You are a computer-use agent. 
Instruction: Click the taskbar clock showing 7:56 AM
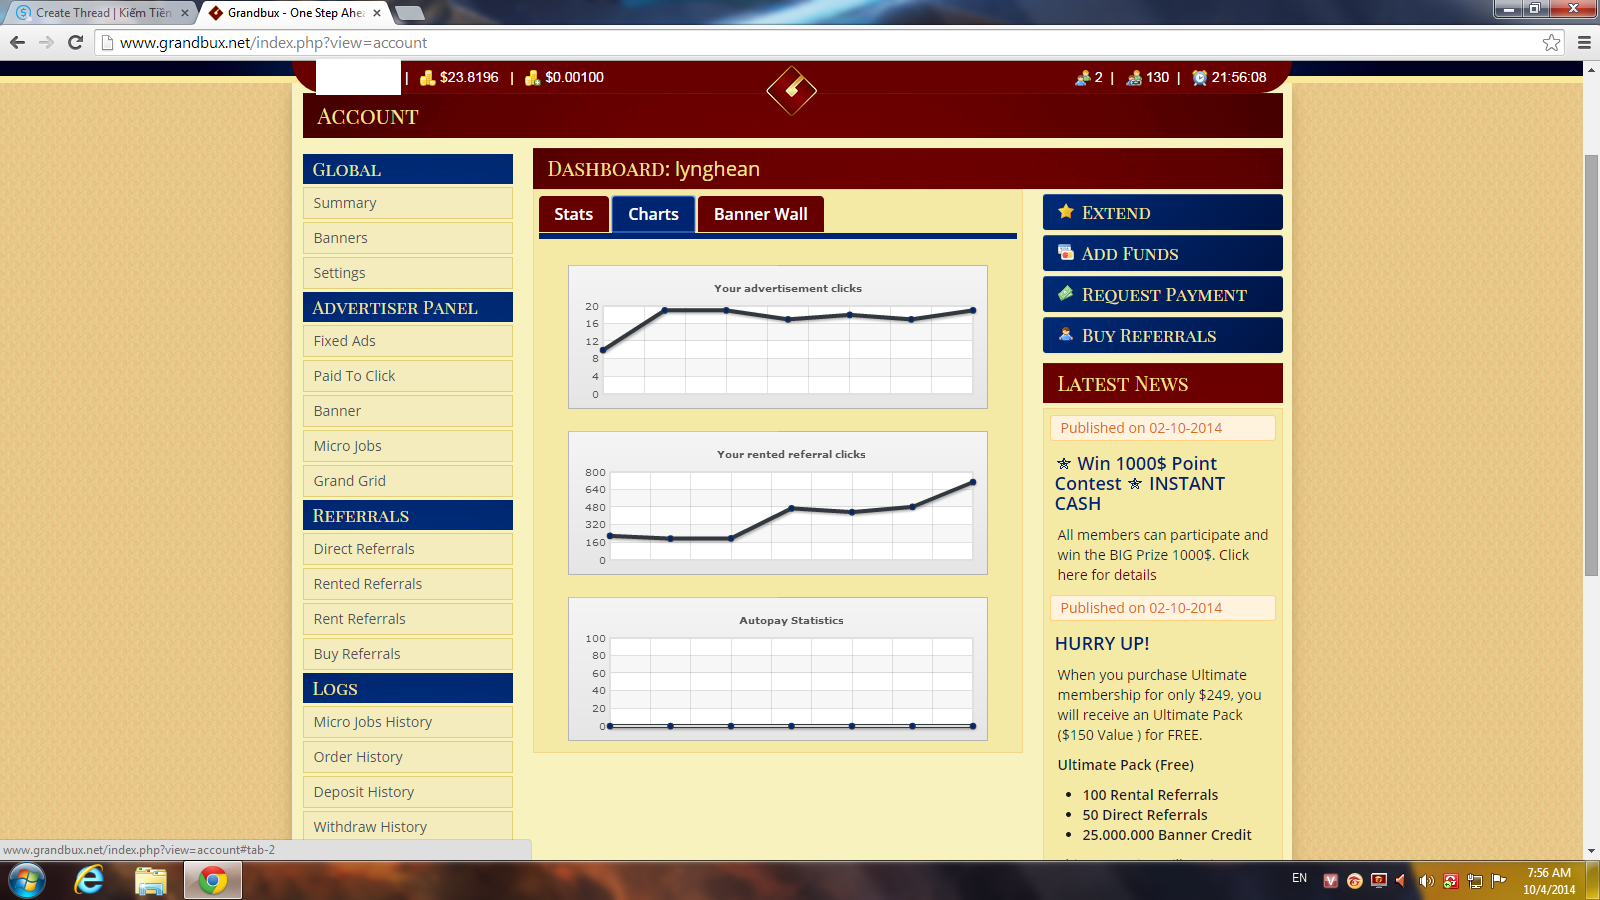[x=1549, y=881]
